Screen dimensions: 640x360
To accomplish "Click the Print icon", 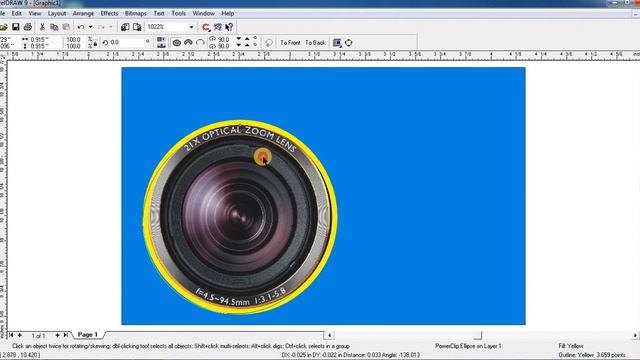I will [x=28, y=27].
